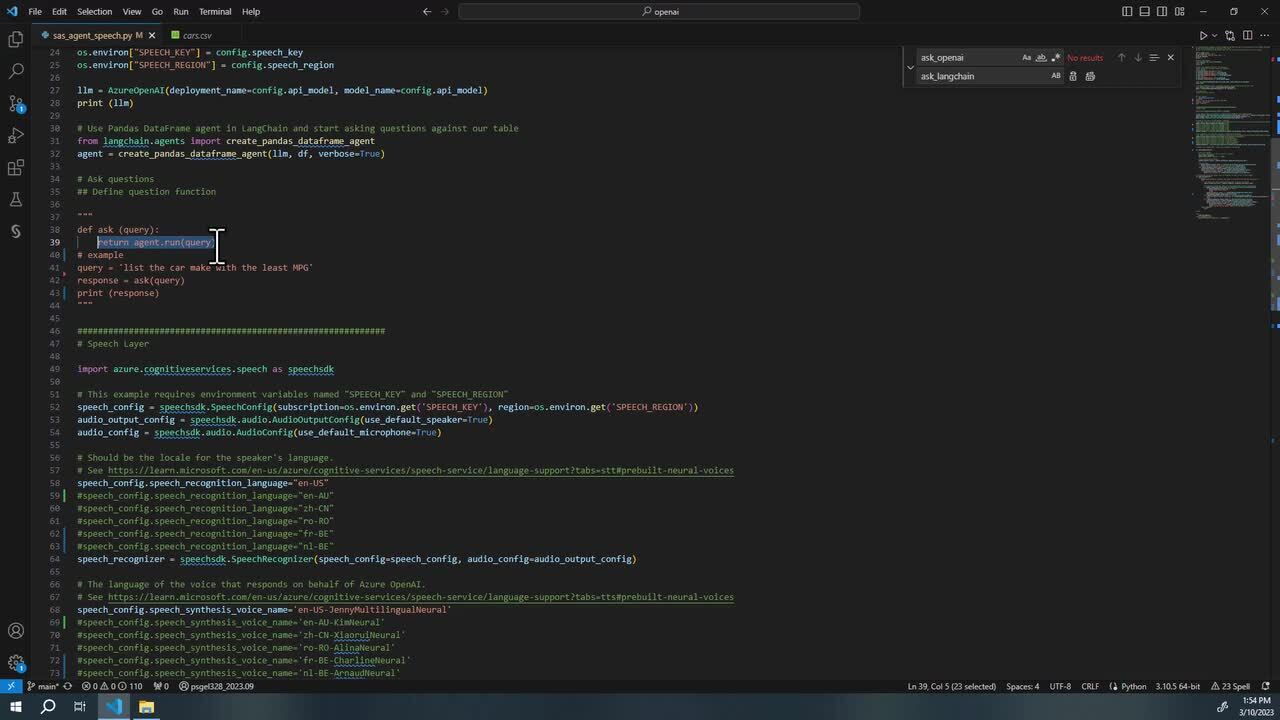Open the Source Control view

click(15, 103)
